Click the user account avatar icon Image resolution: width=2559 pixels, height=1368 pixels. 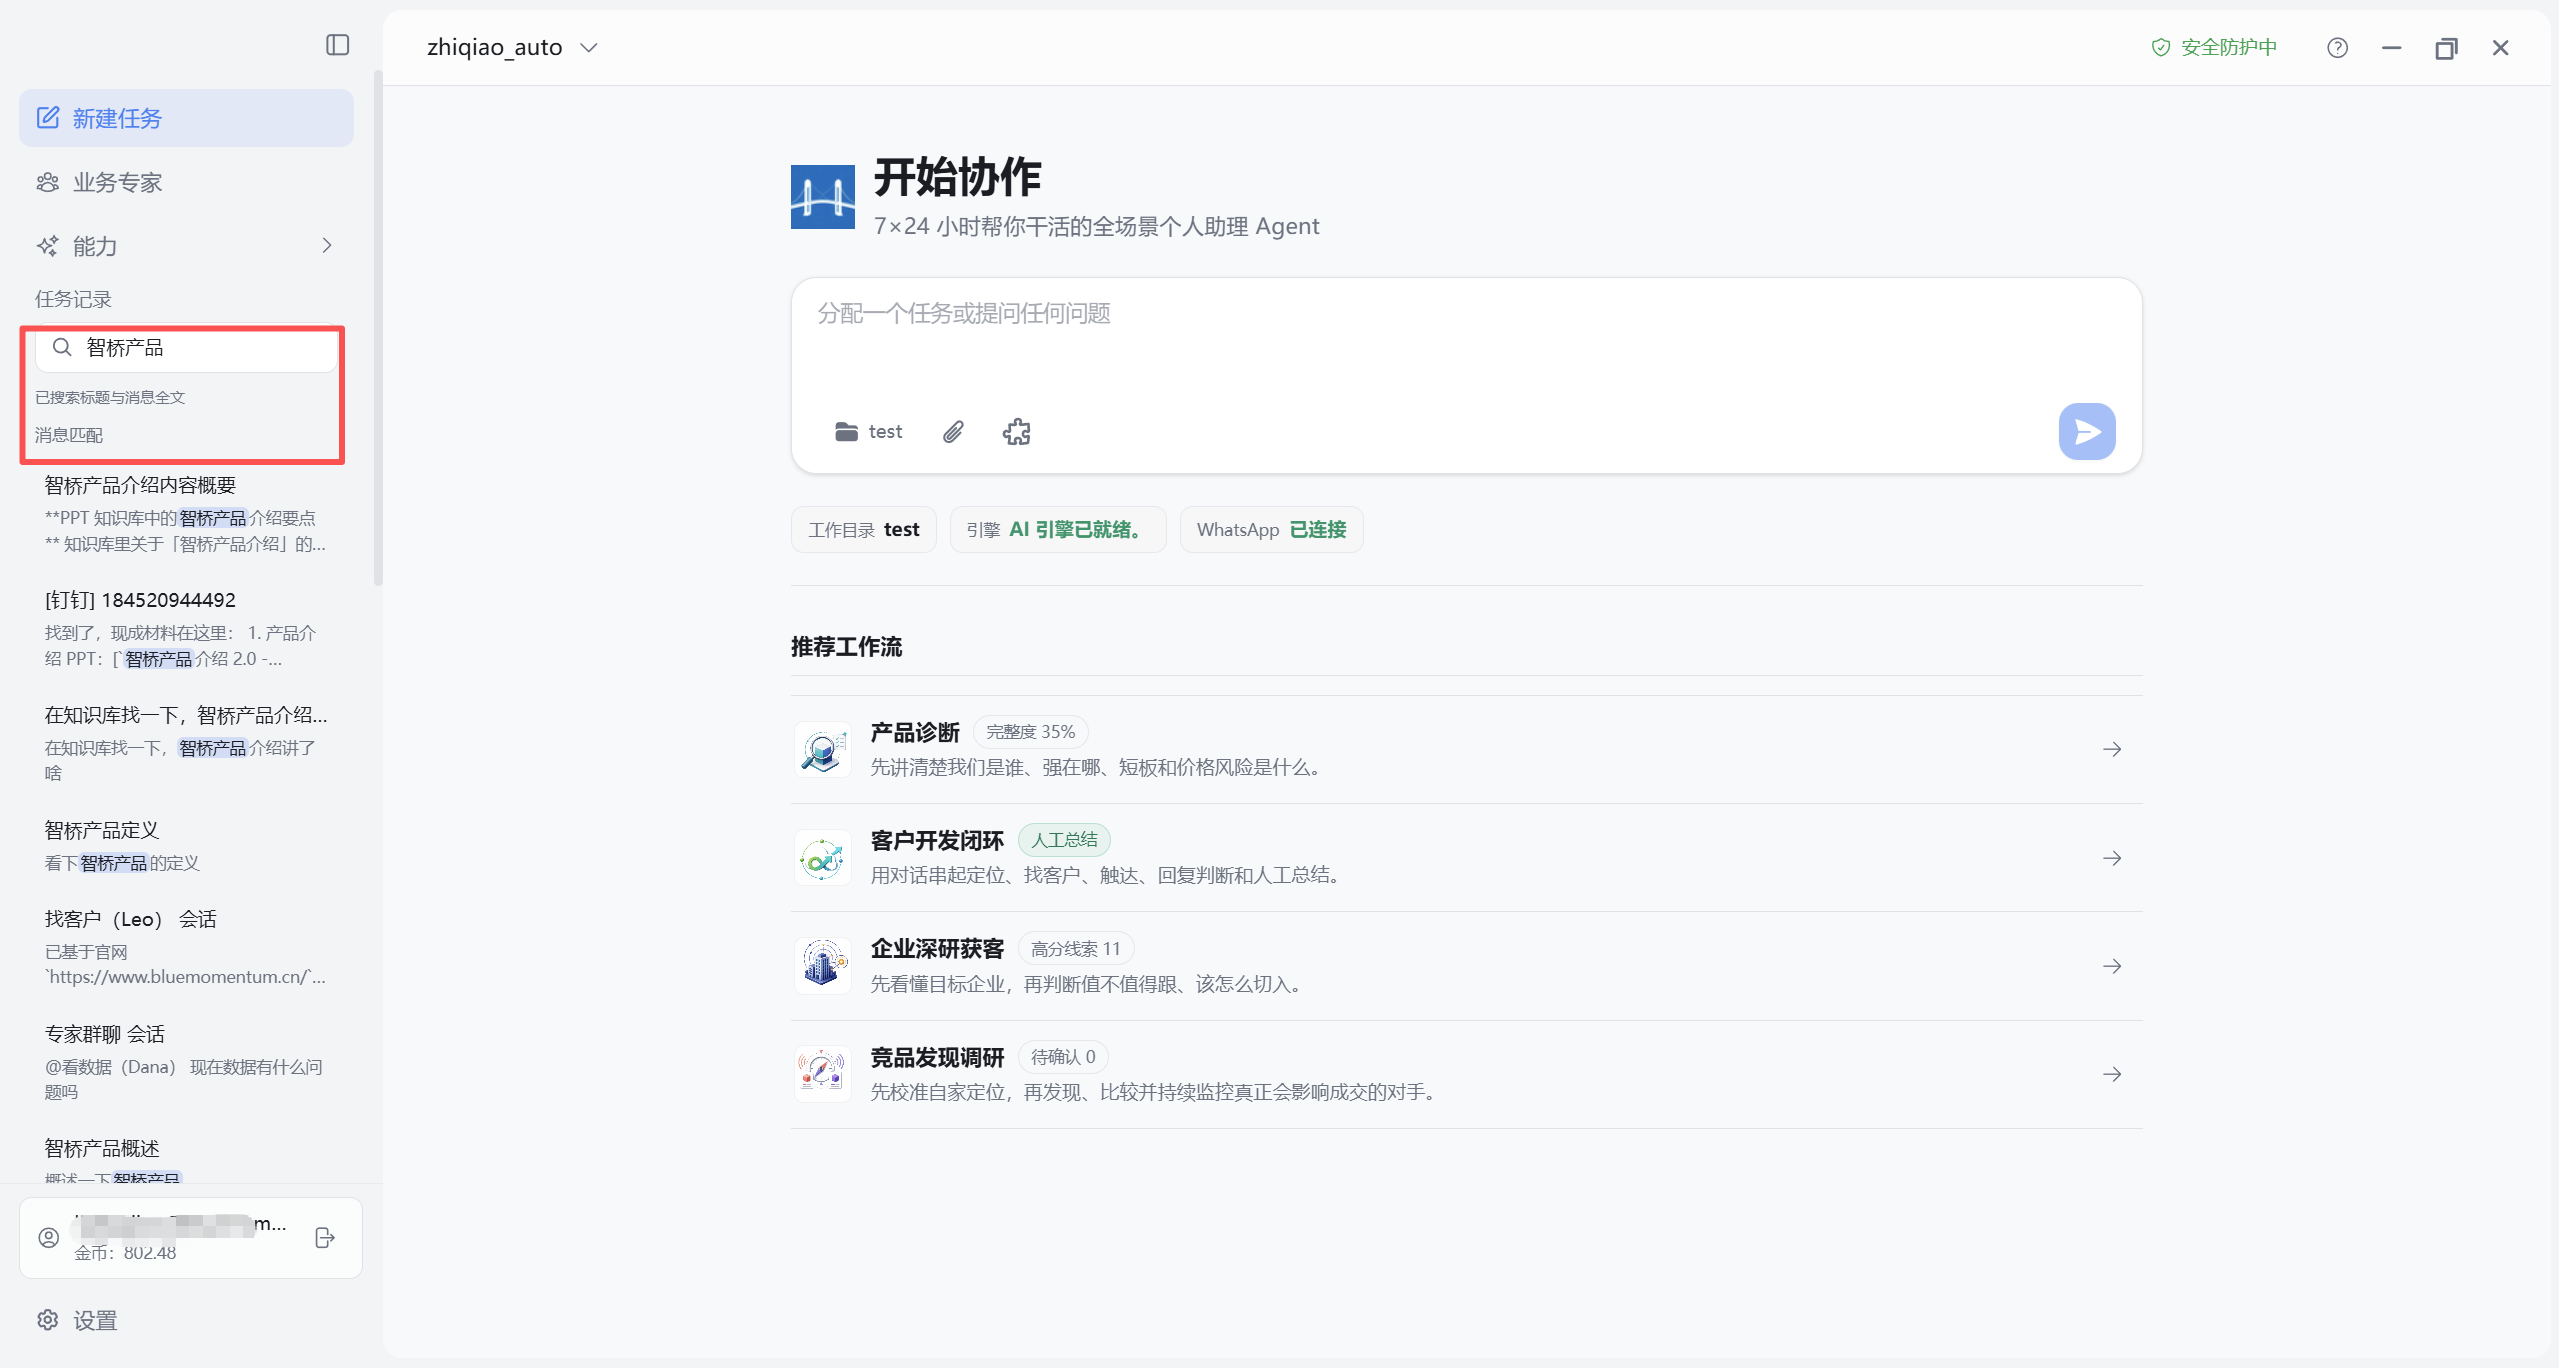(49, 1238)
